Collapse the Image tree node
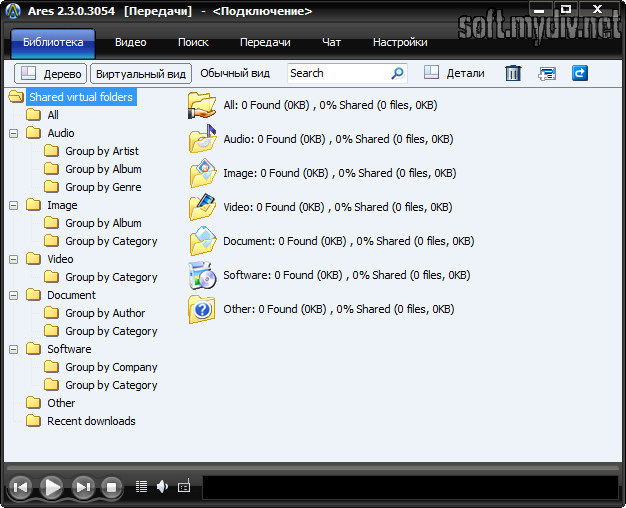 (x=14, y=205)
